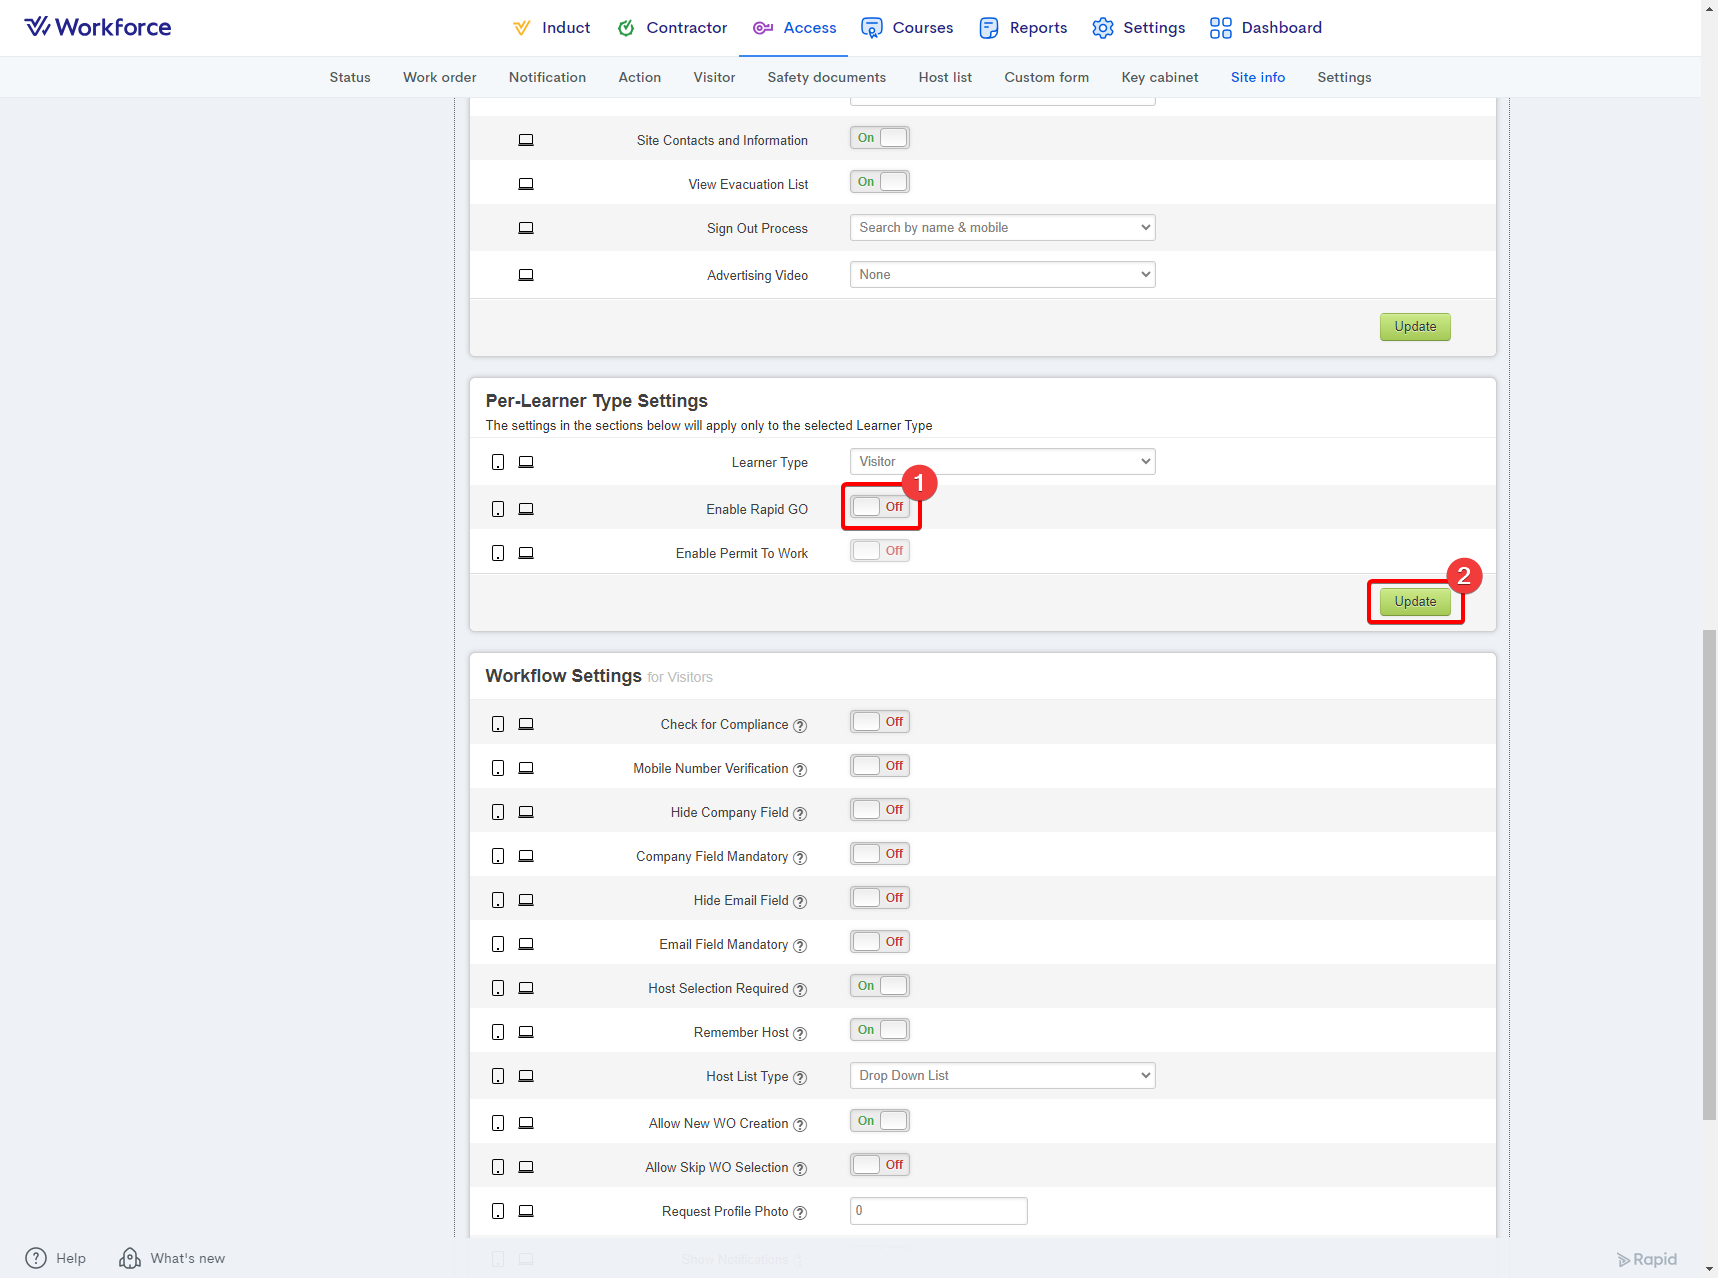Enable Mobile Number Verification toggle

point(880,766)
